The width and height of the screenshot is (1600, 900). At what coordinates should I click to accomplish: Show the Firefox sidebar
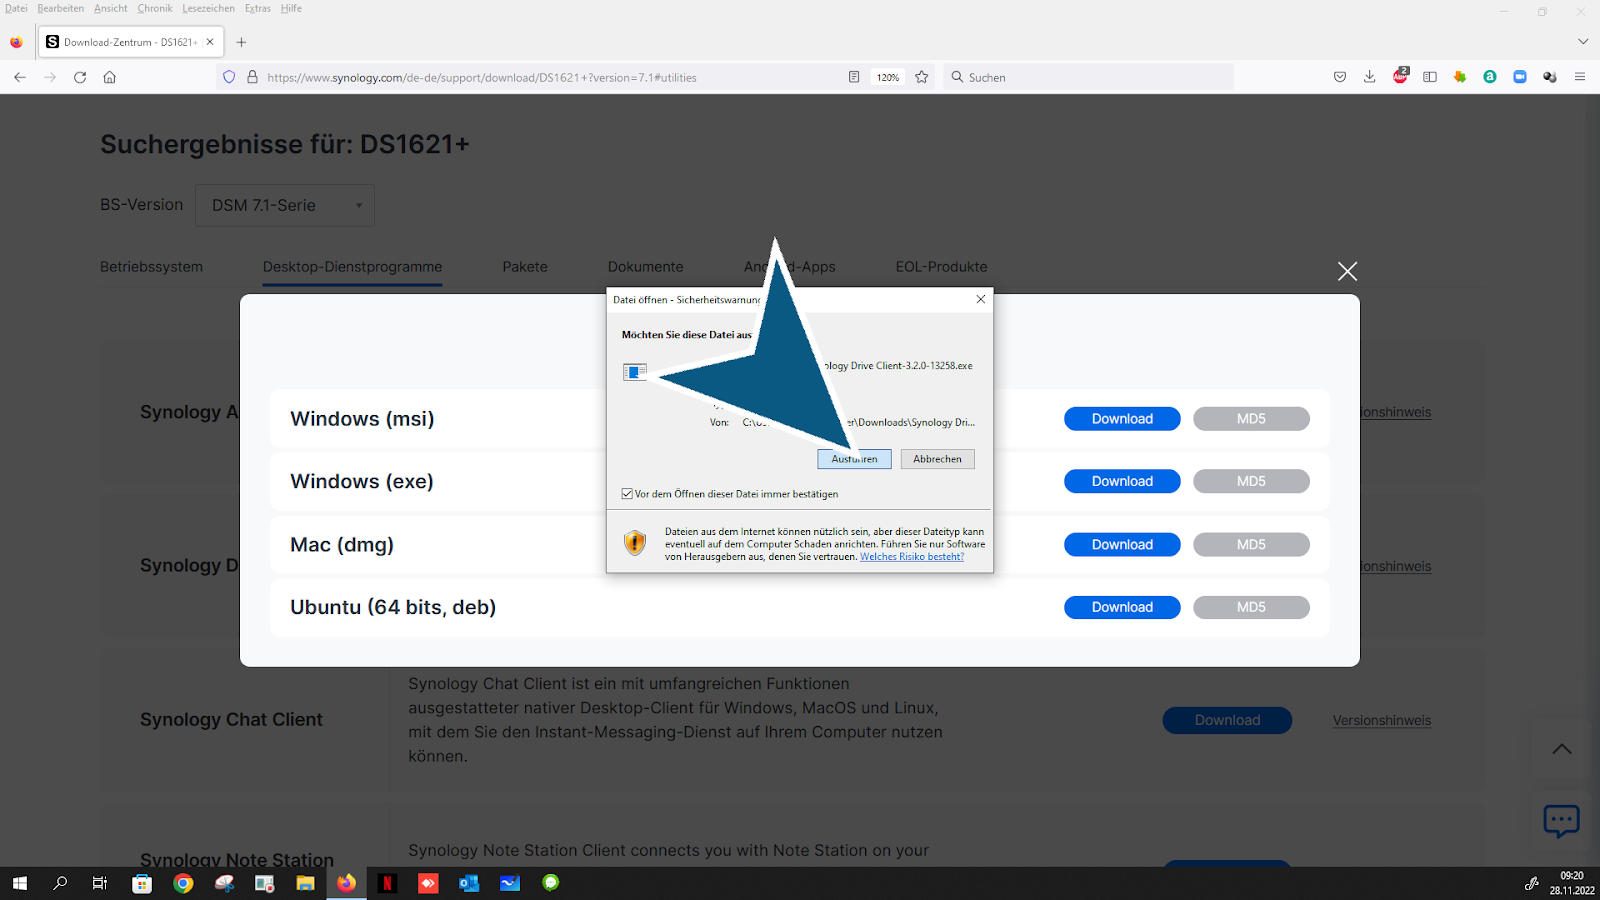point(1430,77)
